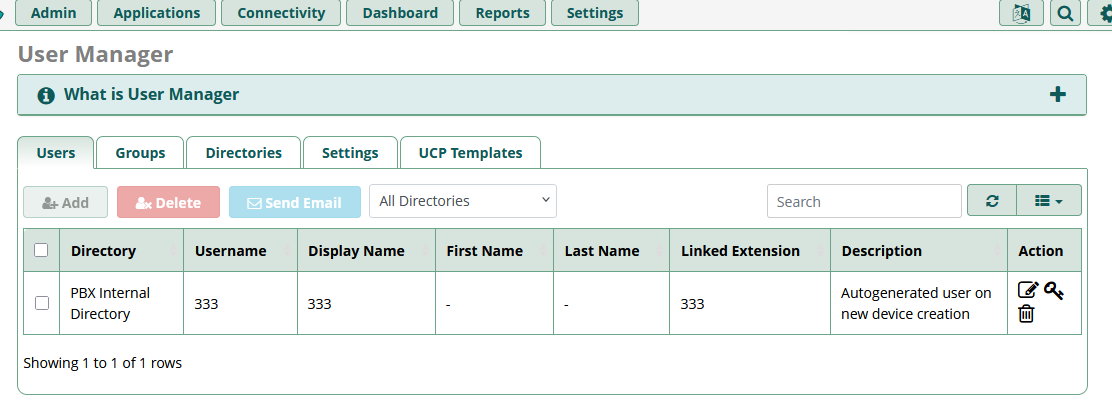Screen dimensions: 1112x409
Task: Click the gear icon at top right
Action: point(1100,13)
